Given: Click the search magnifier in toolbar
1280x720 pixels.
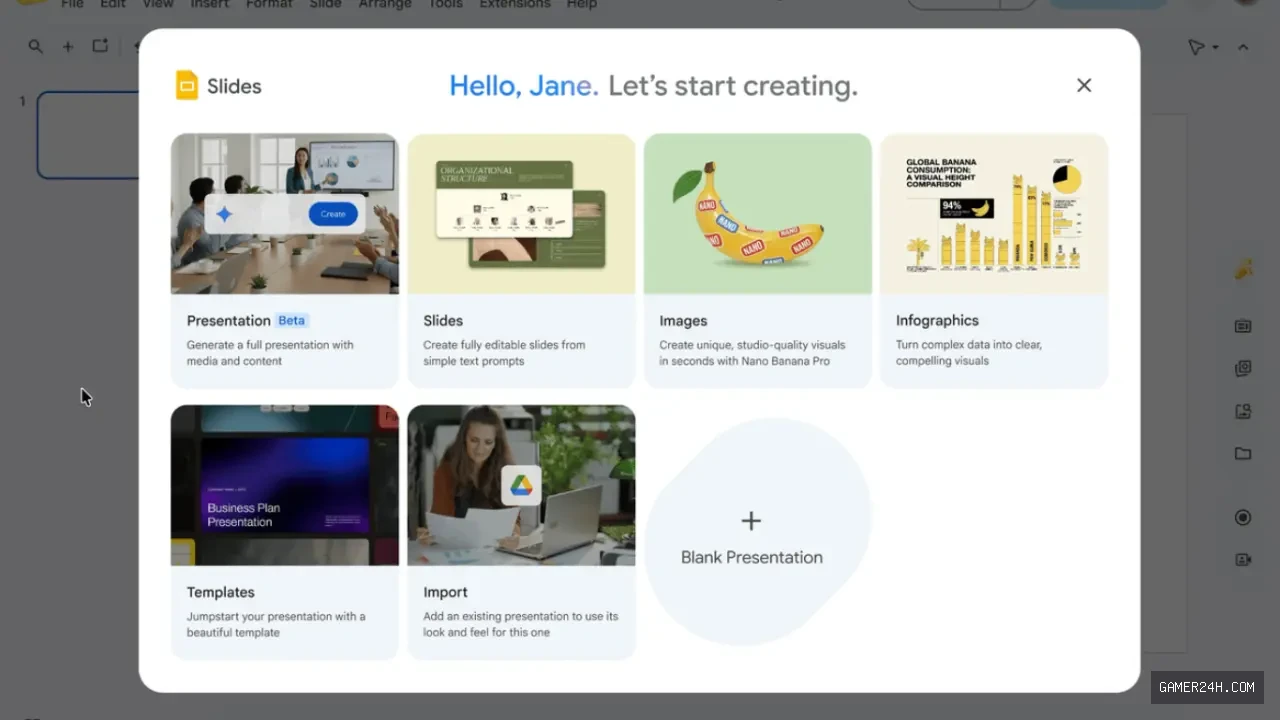Looking at the screenshot, I should point(36,46).
